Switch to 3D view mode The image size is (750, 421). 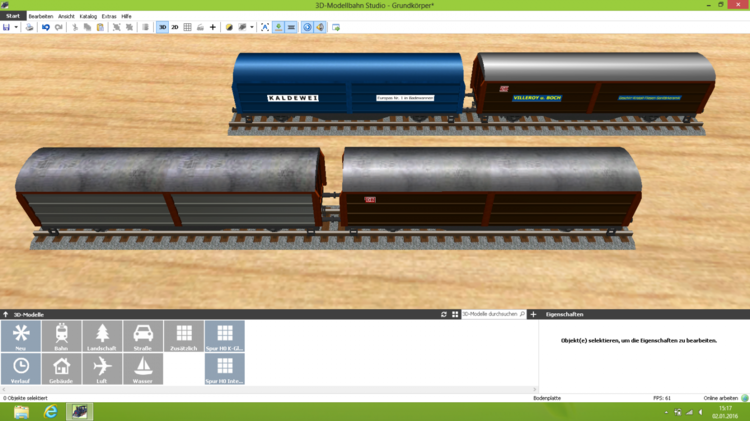tap(162, 27)
